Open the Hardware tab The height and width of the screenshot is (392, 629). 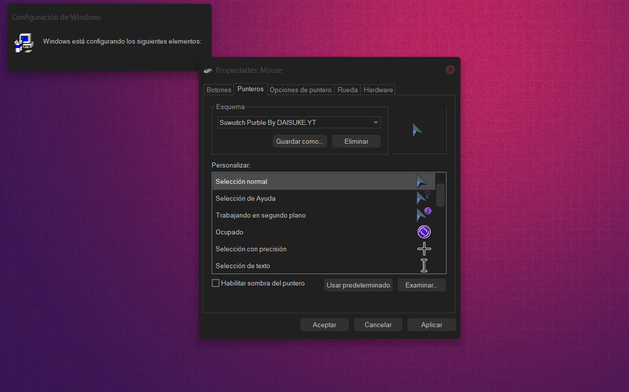pyautogui.click(x=378, y=90)
